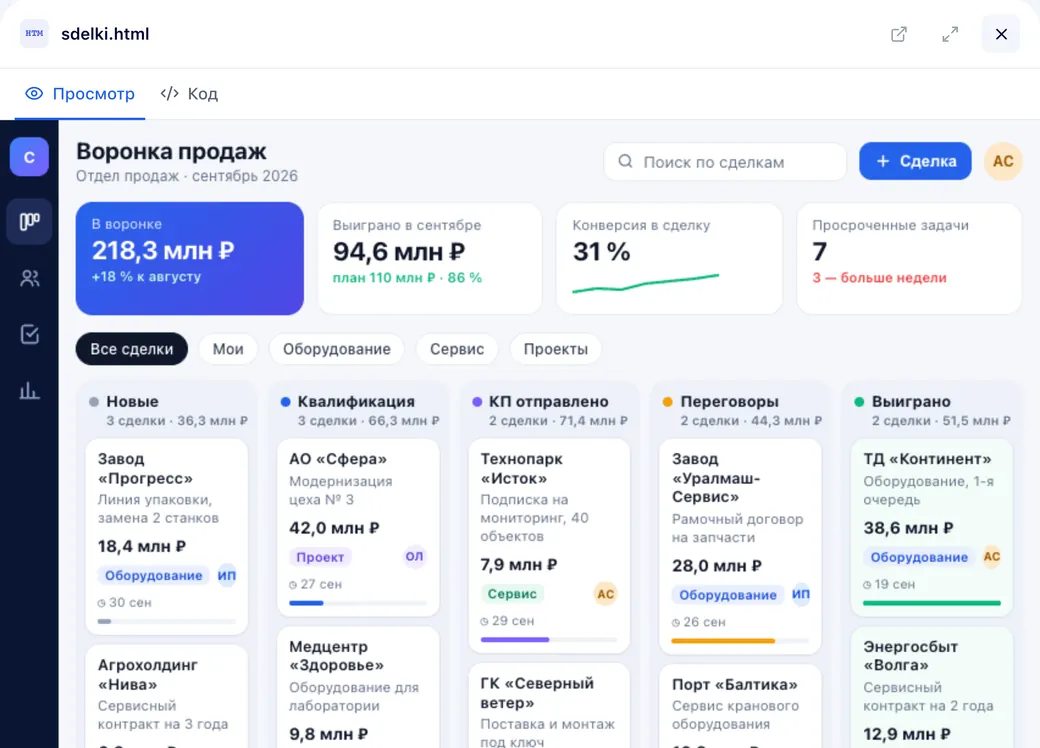Open the Медцентр «Здоровье» deal card
The width and height of the screenshot is (1040, 748).
point(358,688)
